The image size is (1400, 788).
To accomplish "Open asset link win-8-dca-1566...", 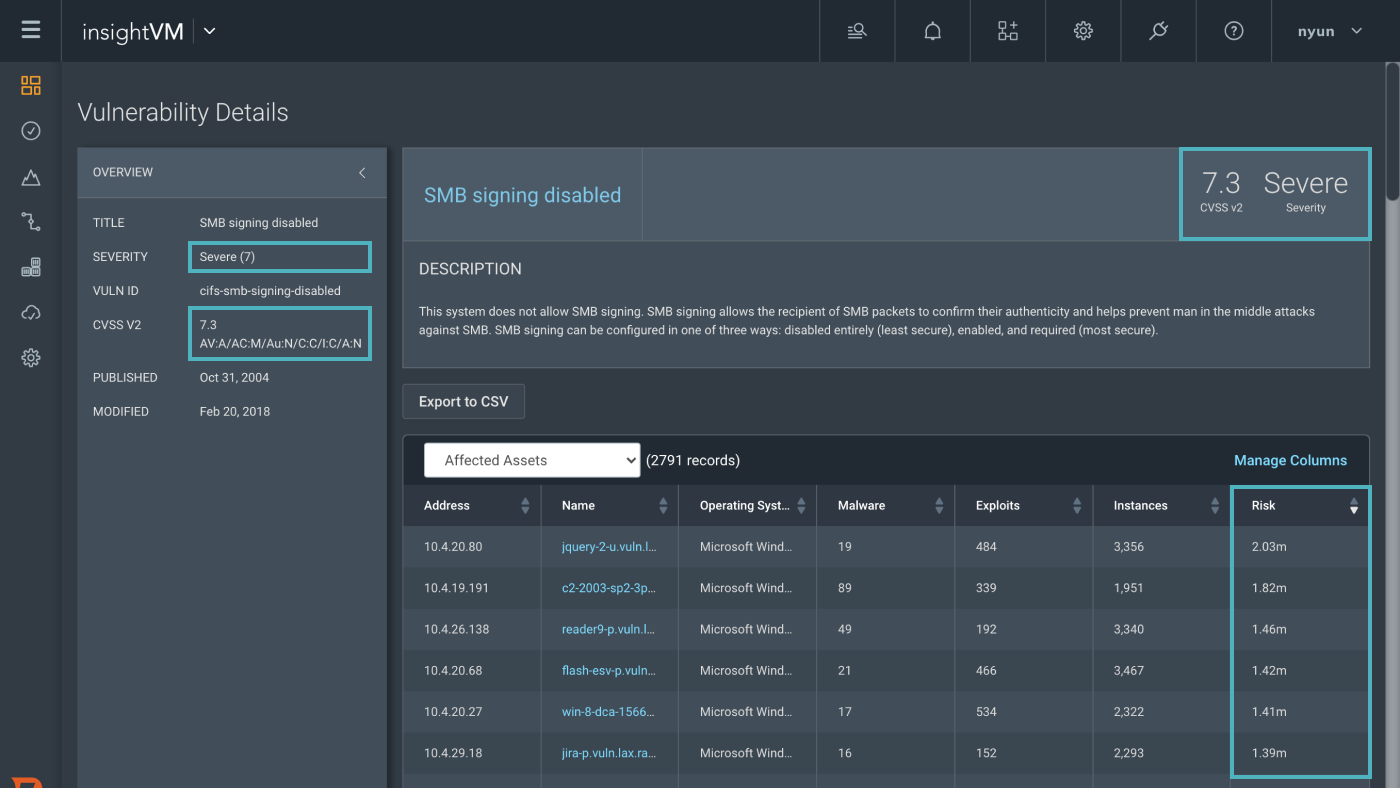I will [x=608, y=712].
